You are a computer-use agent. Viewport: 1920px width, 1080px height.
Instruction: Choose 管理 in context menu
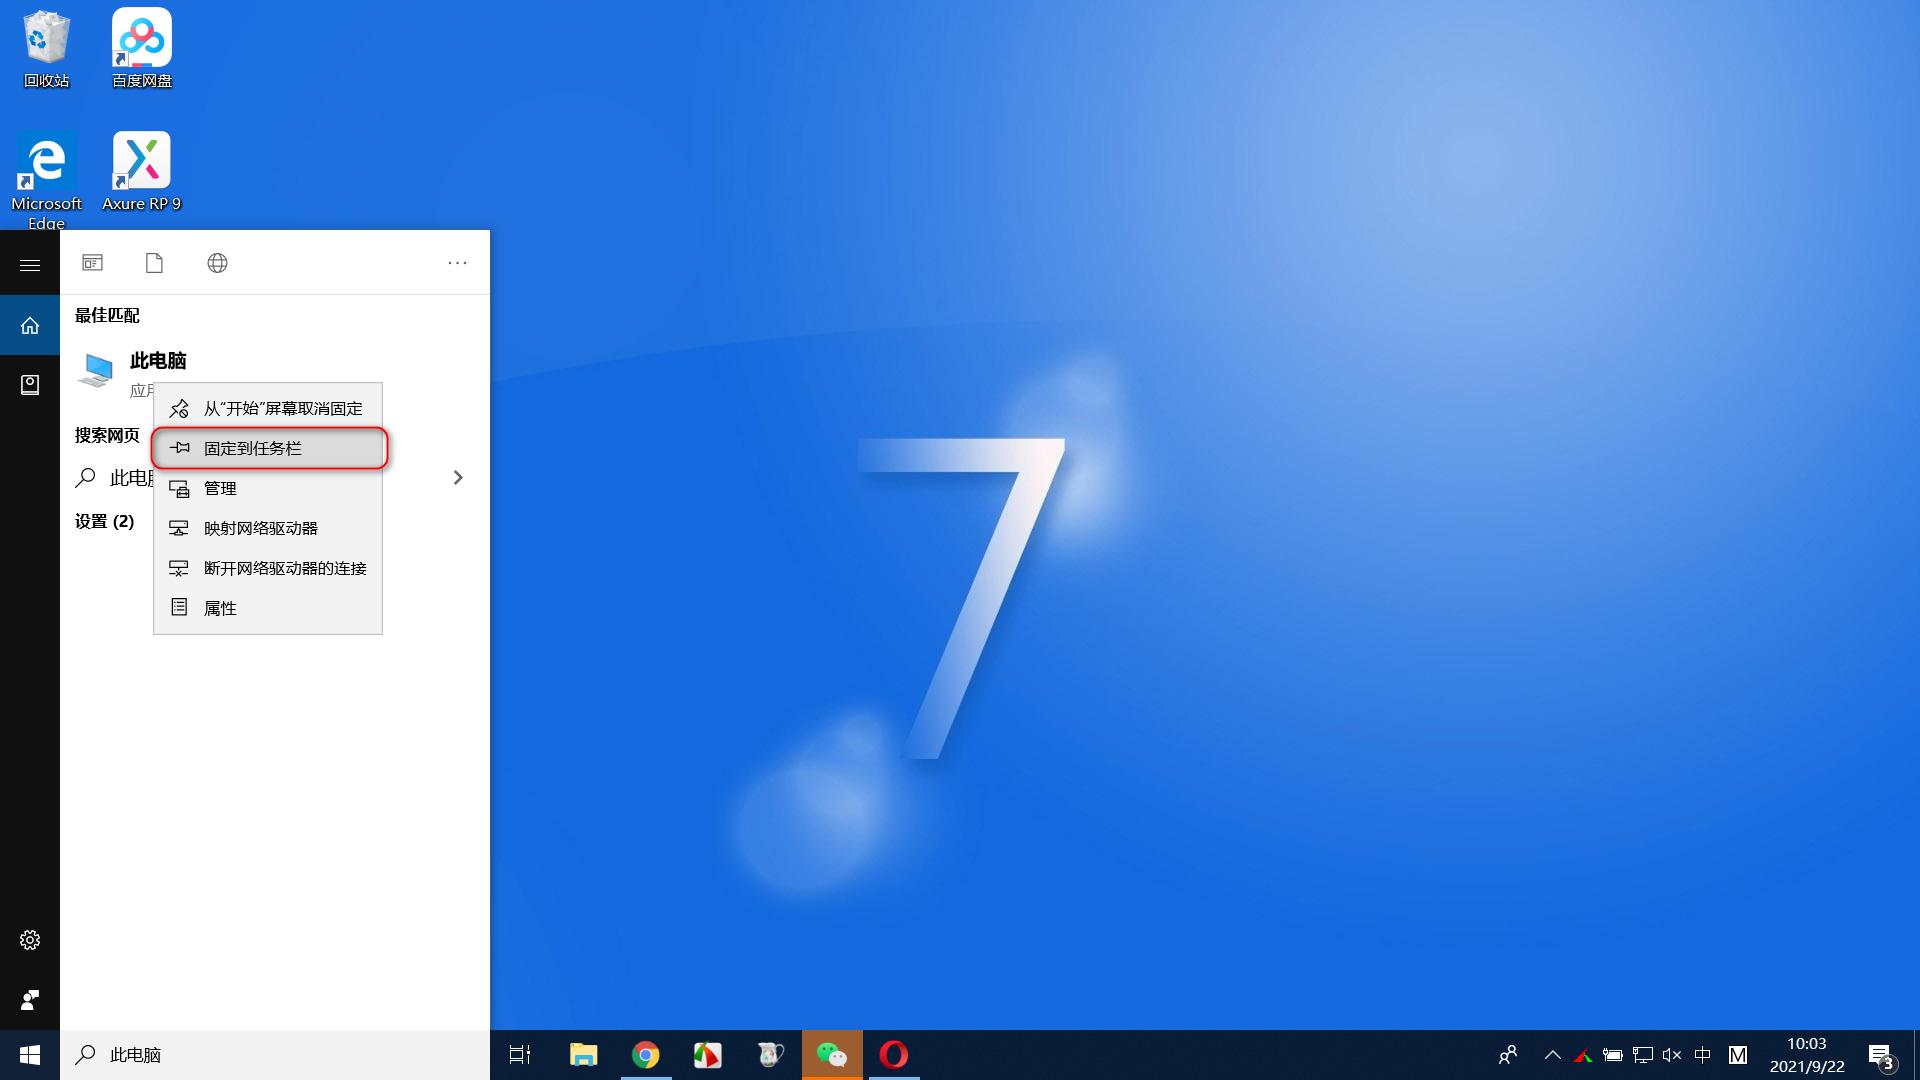pyautogui.click(x=268, y=488)
